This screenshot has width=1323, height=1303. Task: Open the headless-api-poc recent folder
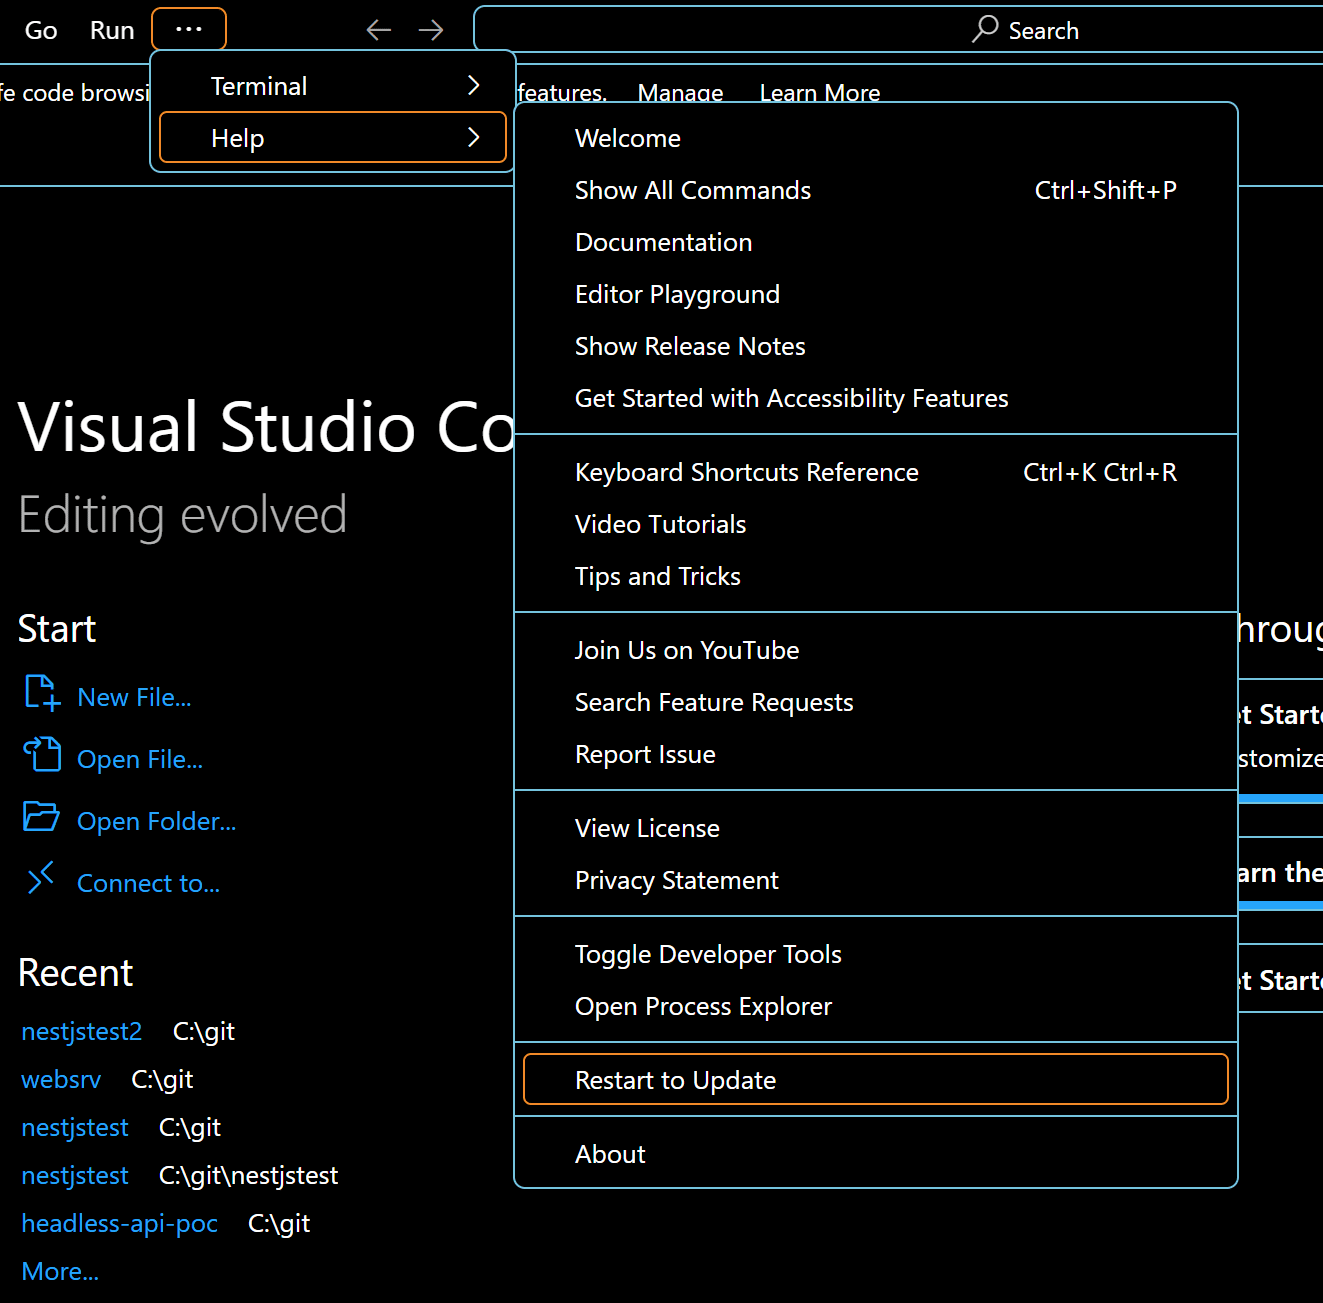(x=119, y=1223)
